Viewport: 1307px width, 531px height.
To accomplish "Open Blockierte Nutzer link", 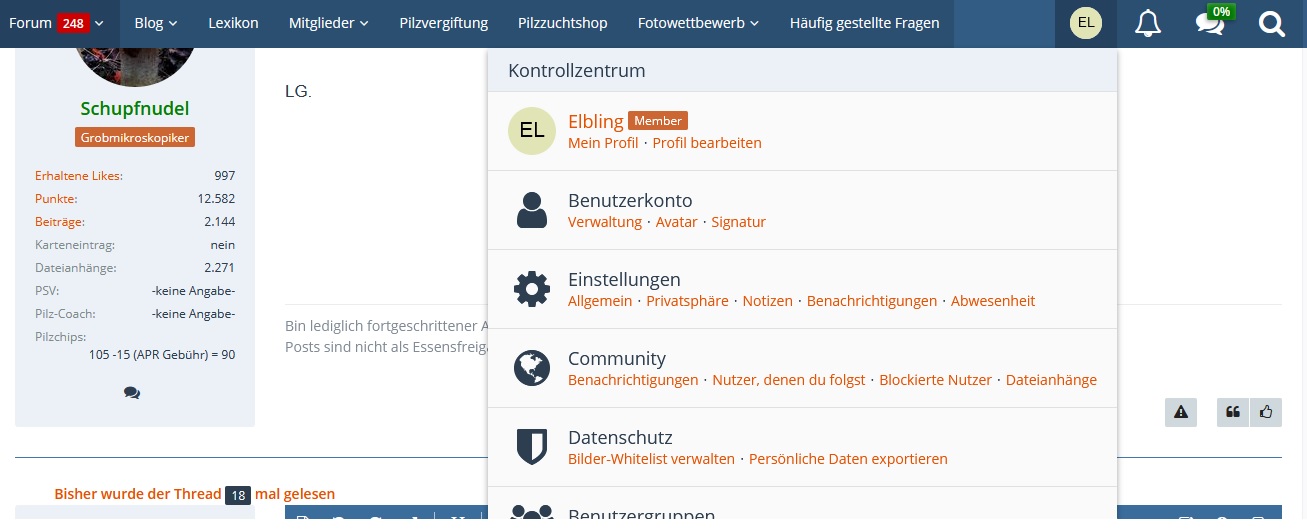I will coord(935,380).
